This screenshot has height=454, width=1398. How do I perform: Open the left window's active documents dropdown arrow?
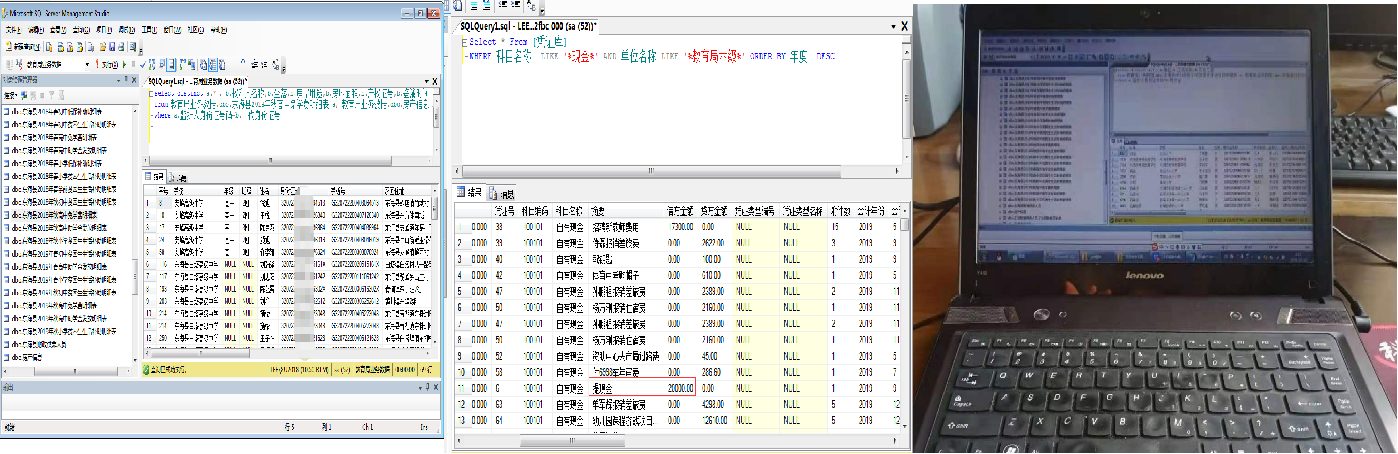pos(424,80)
